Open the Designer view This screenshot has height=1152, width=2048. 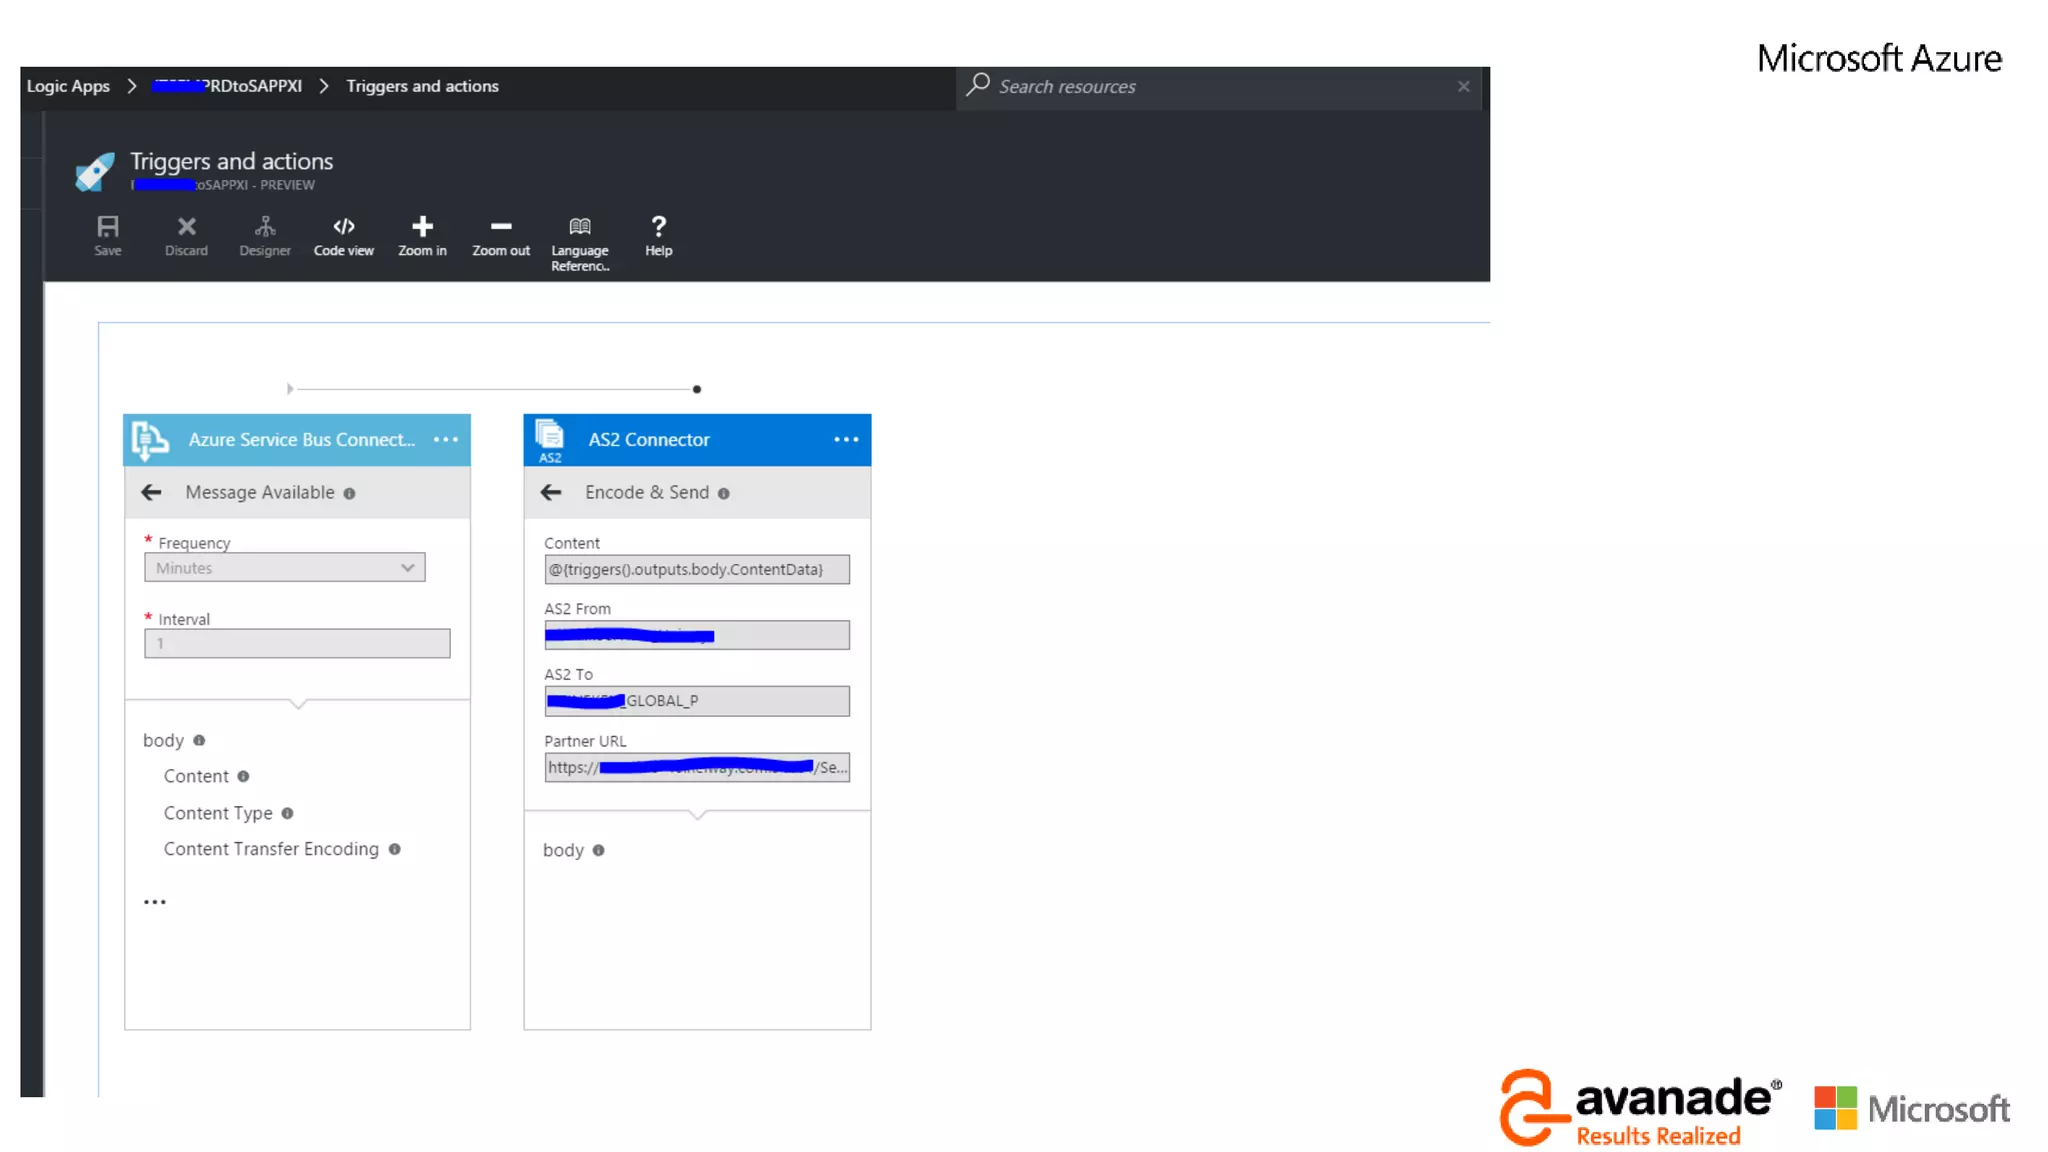265,235
